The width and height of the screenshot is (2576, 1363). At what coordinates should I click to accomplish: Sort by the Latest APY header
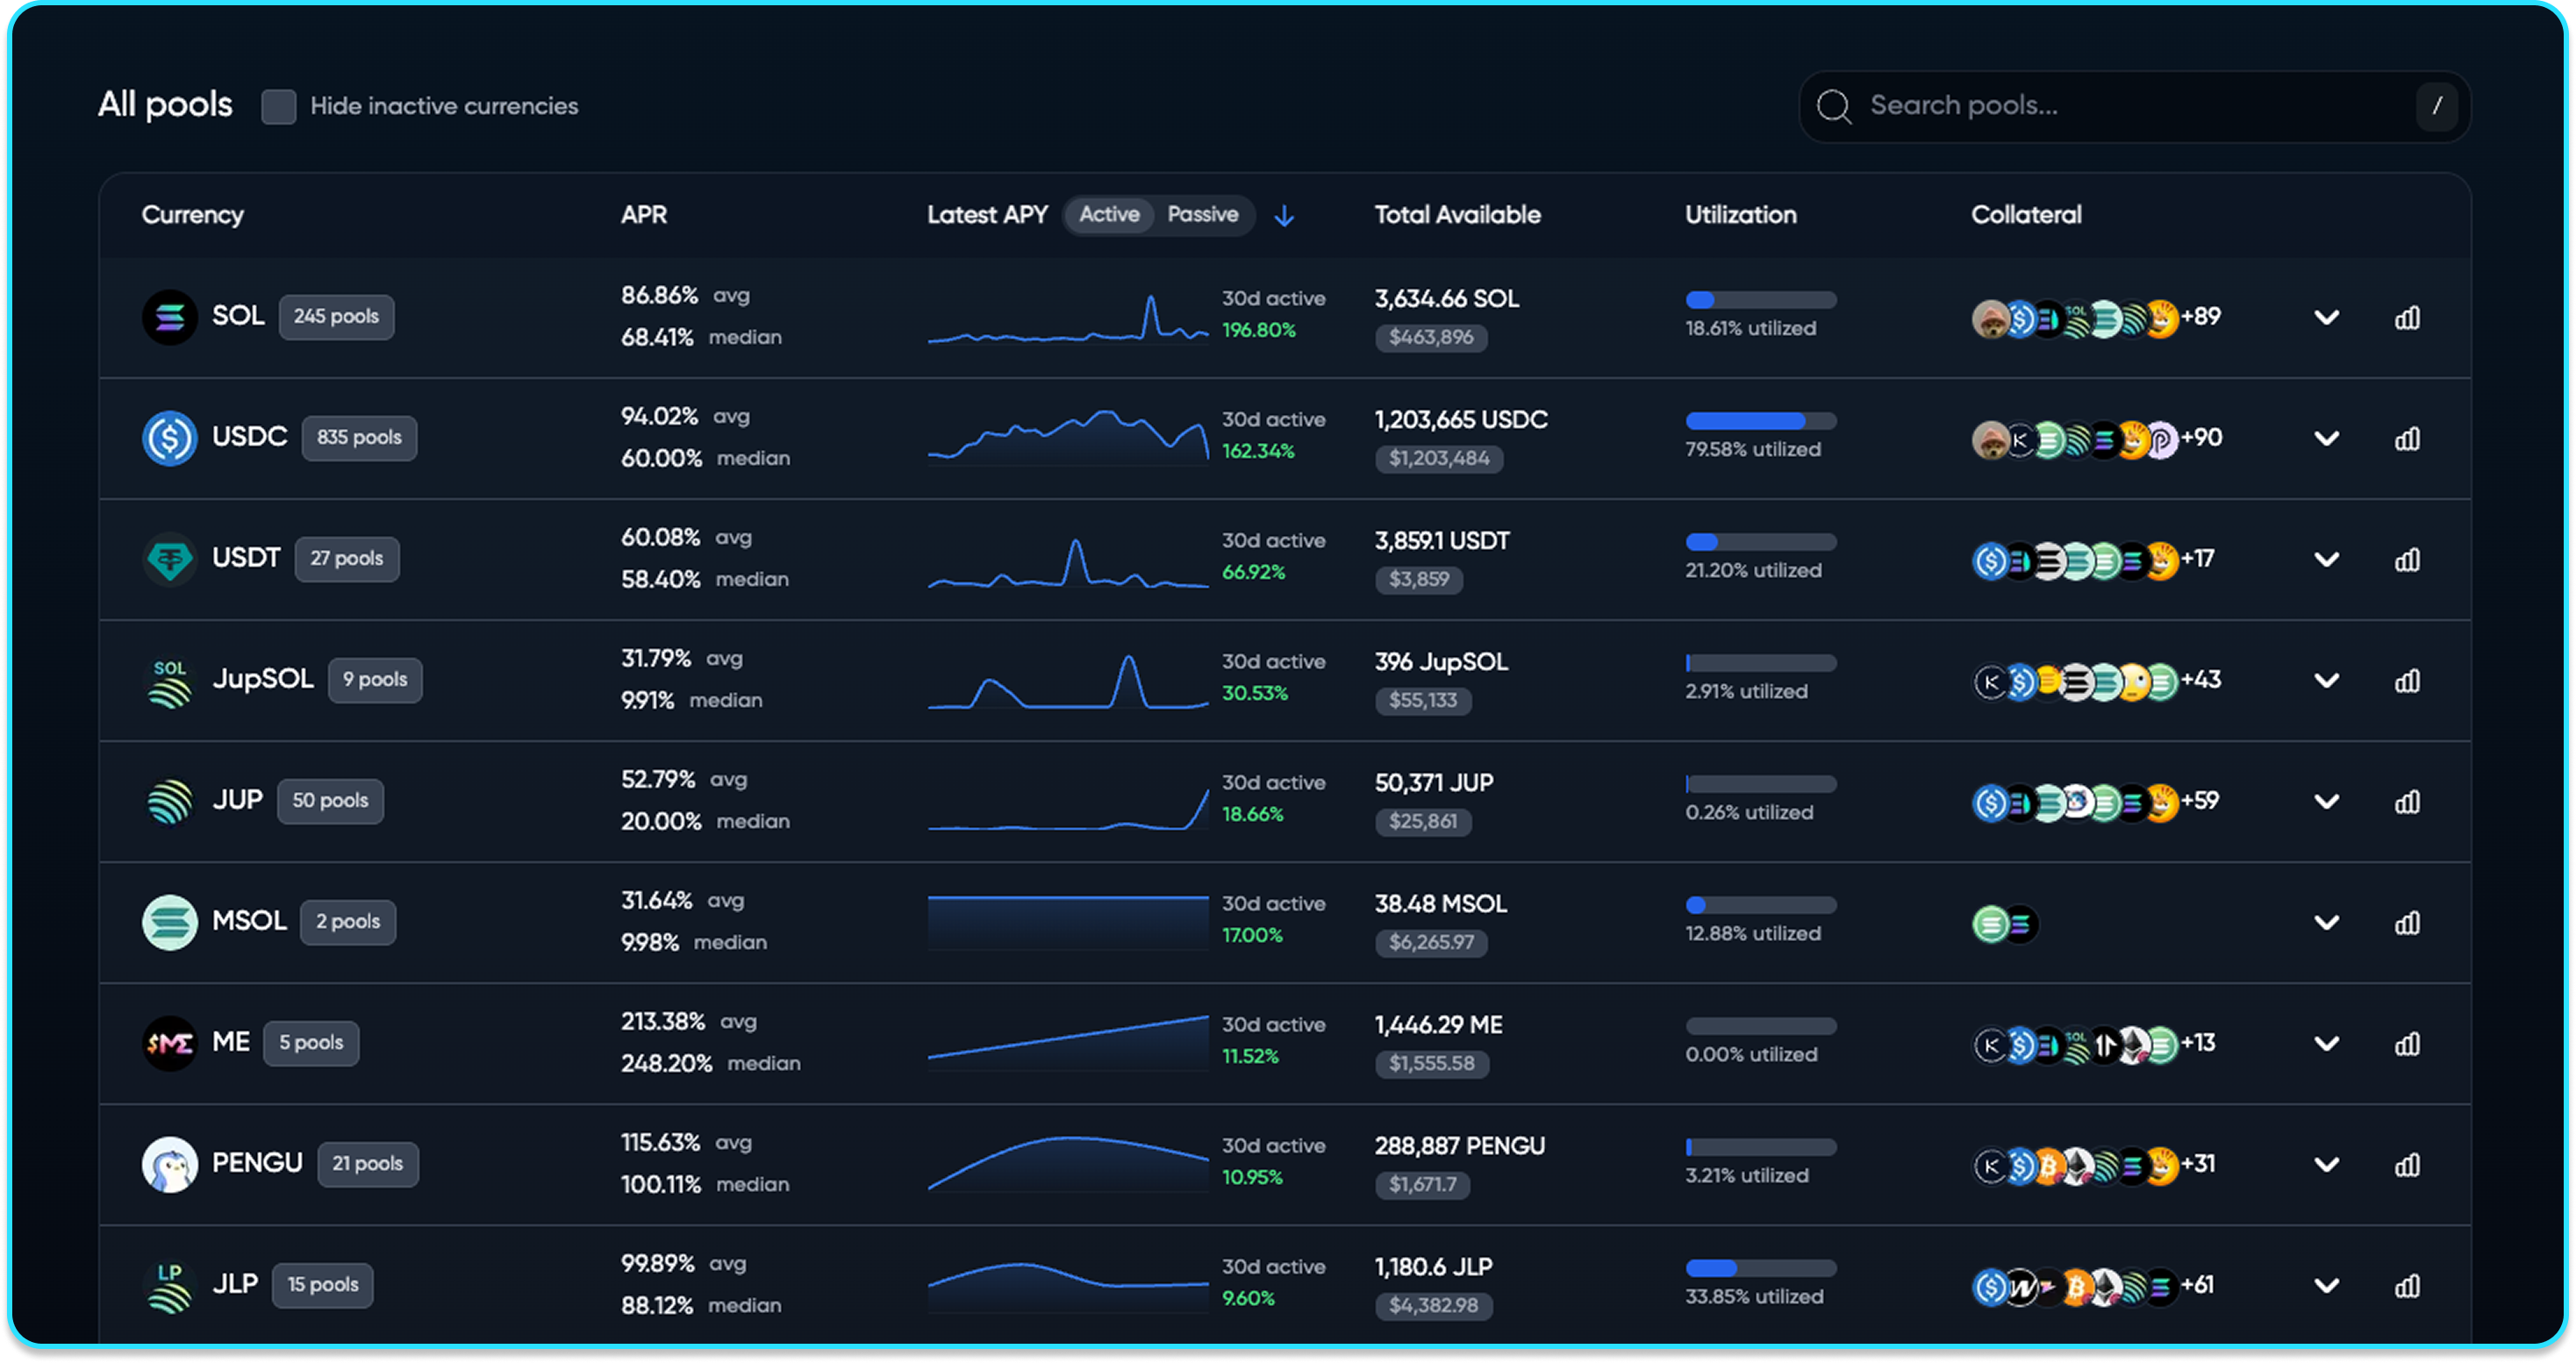(987, 215)
